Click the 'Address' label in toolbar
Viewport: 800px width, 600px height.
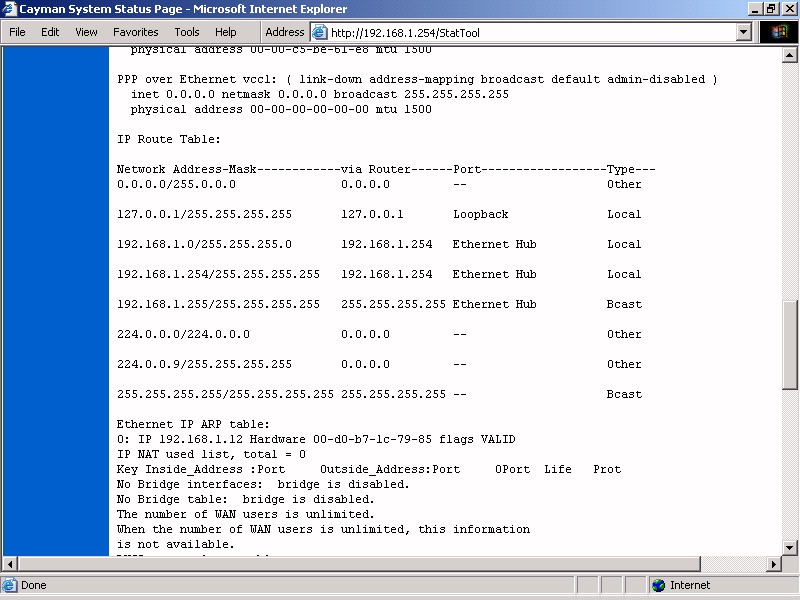pyautogui.click(x=285, y=32)
